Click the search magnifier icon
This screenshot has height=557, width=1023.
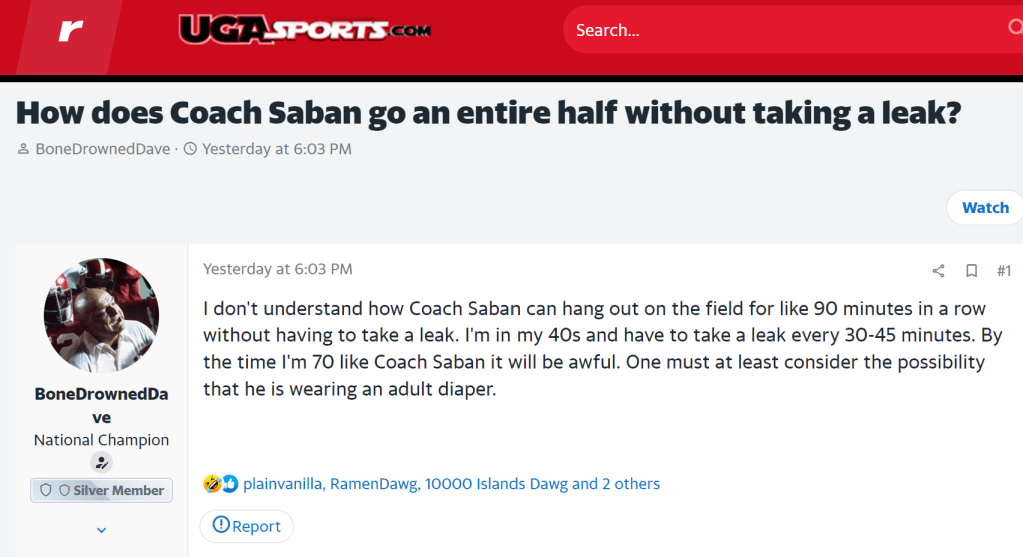coord(1015,29)
